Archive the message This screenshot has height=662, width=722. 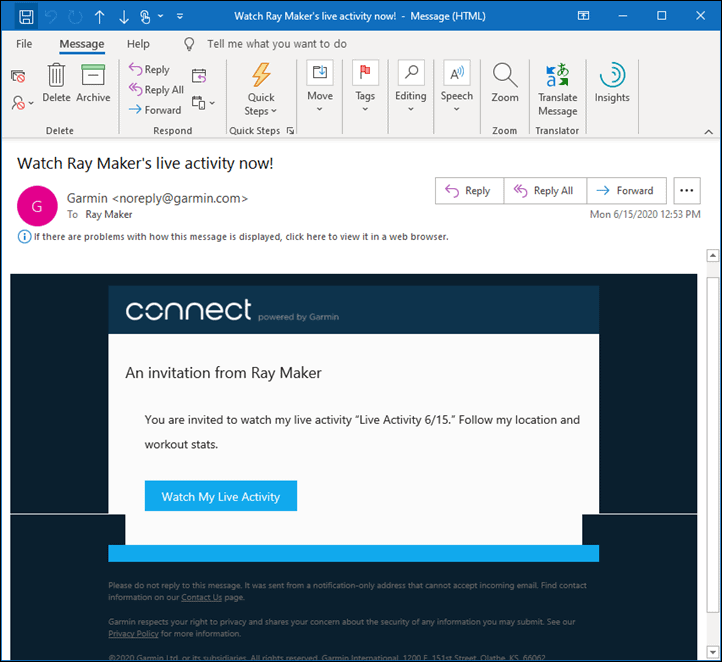[93, 83]
